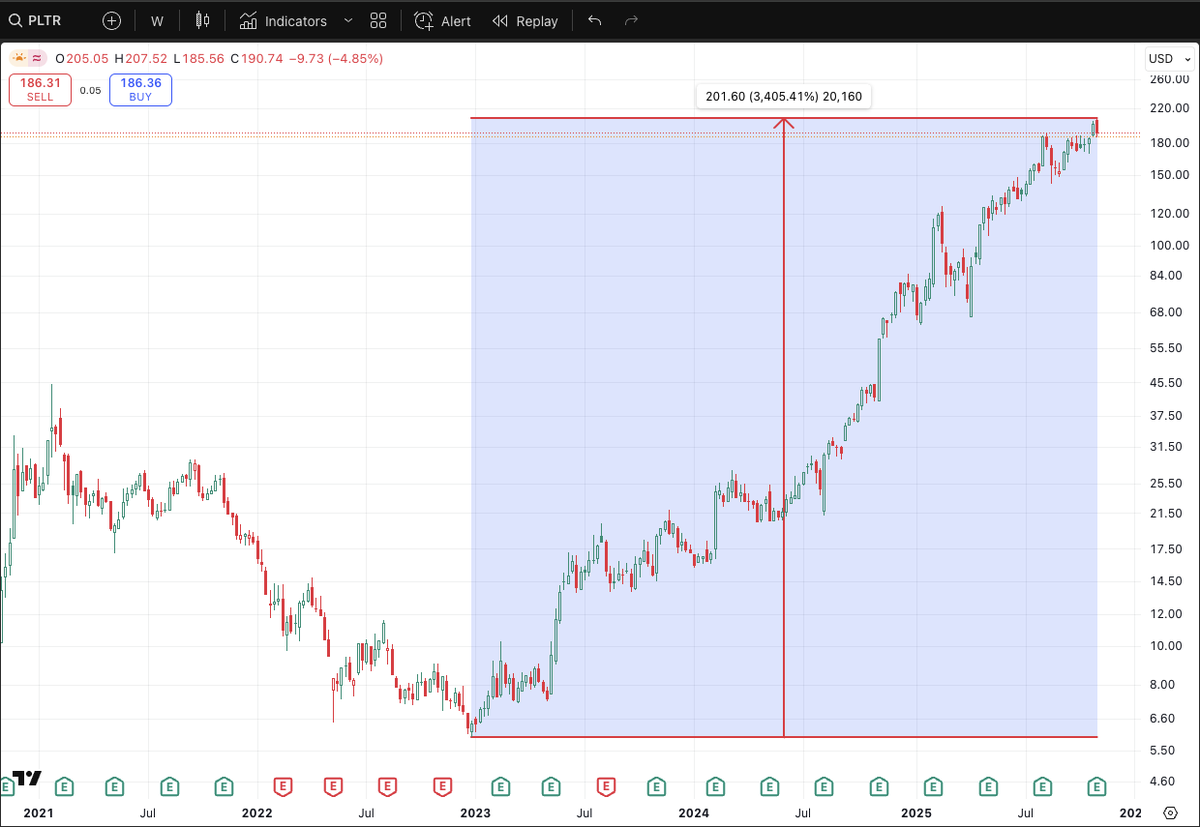Image resolution: width=1200 pixels, height=827 pixels.
Task: Open chart settings hexagon gear icon
Action: (x=1170, y=813)
